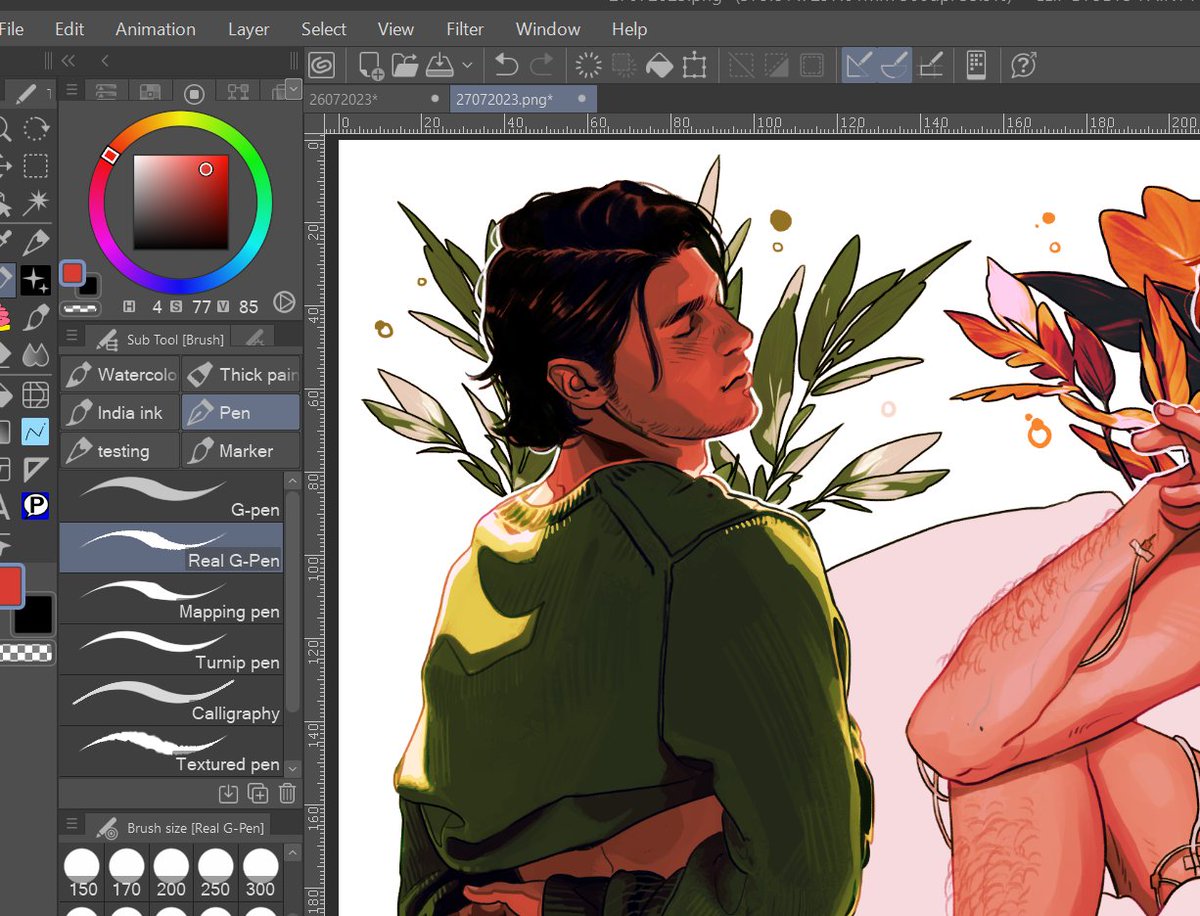The width and height of the screenshot is (1200, 916).
Task: Open the Layer menu
Action: [x=248, y=29]
